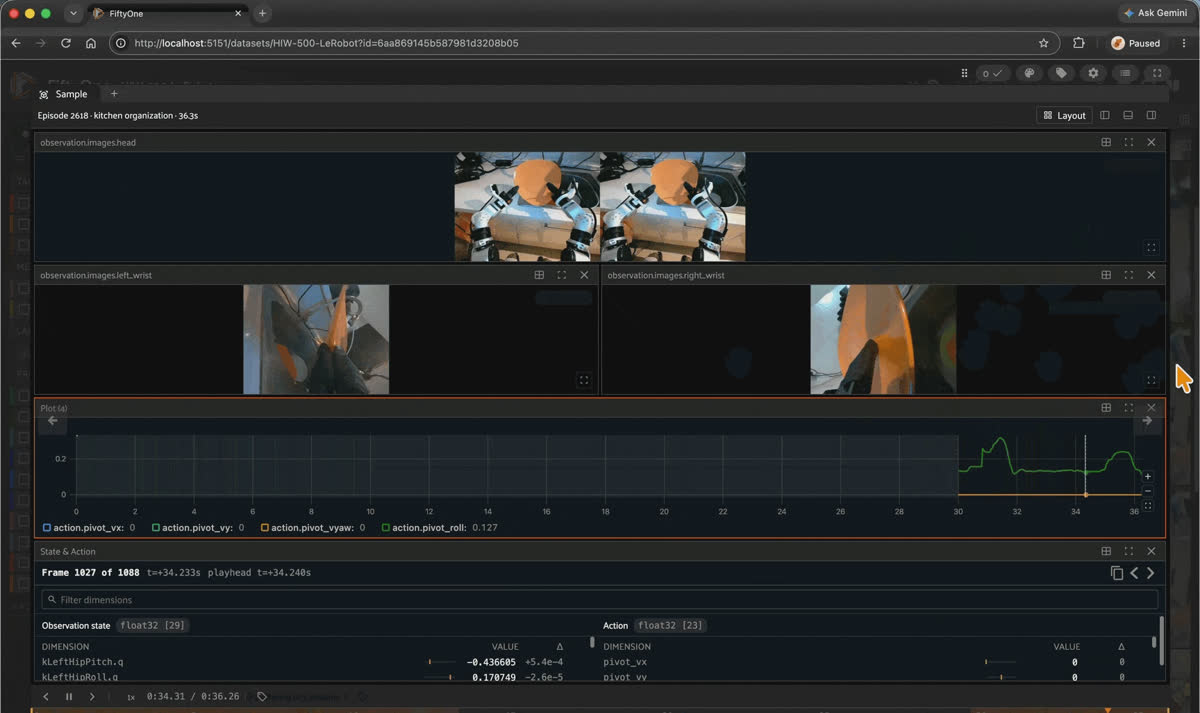Image resolution: width=1200 pixels, height=713 pixels.
Task: Add a new panel tab with plus
Action: click(x=114, y=94)
